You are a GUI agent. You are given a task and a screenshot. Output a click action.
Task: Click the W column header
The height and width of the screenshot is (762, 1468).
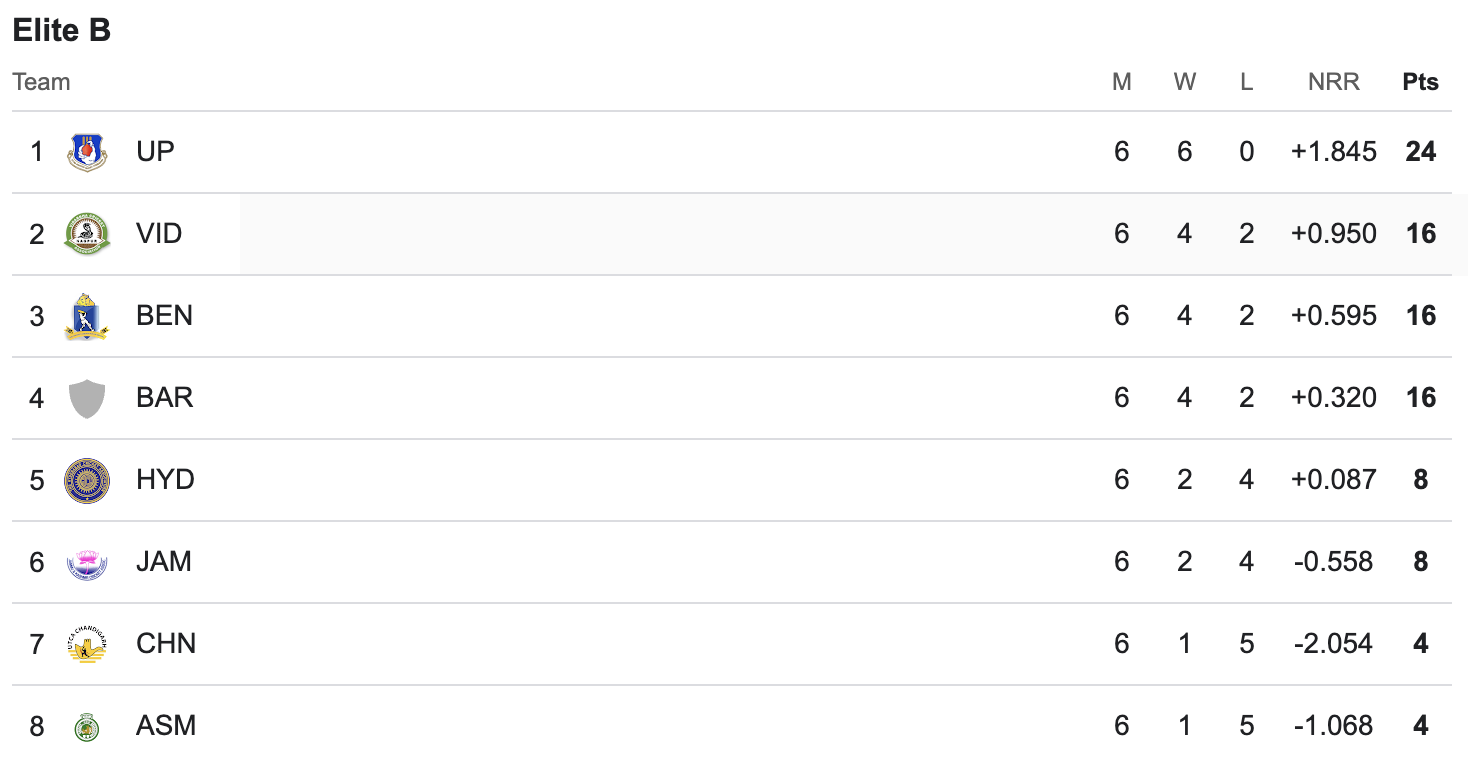[1185, 82]
